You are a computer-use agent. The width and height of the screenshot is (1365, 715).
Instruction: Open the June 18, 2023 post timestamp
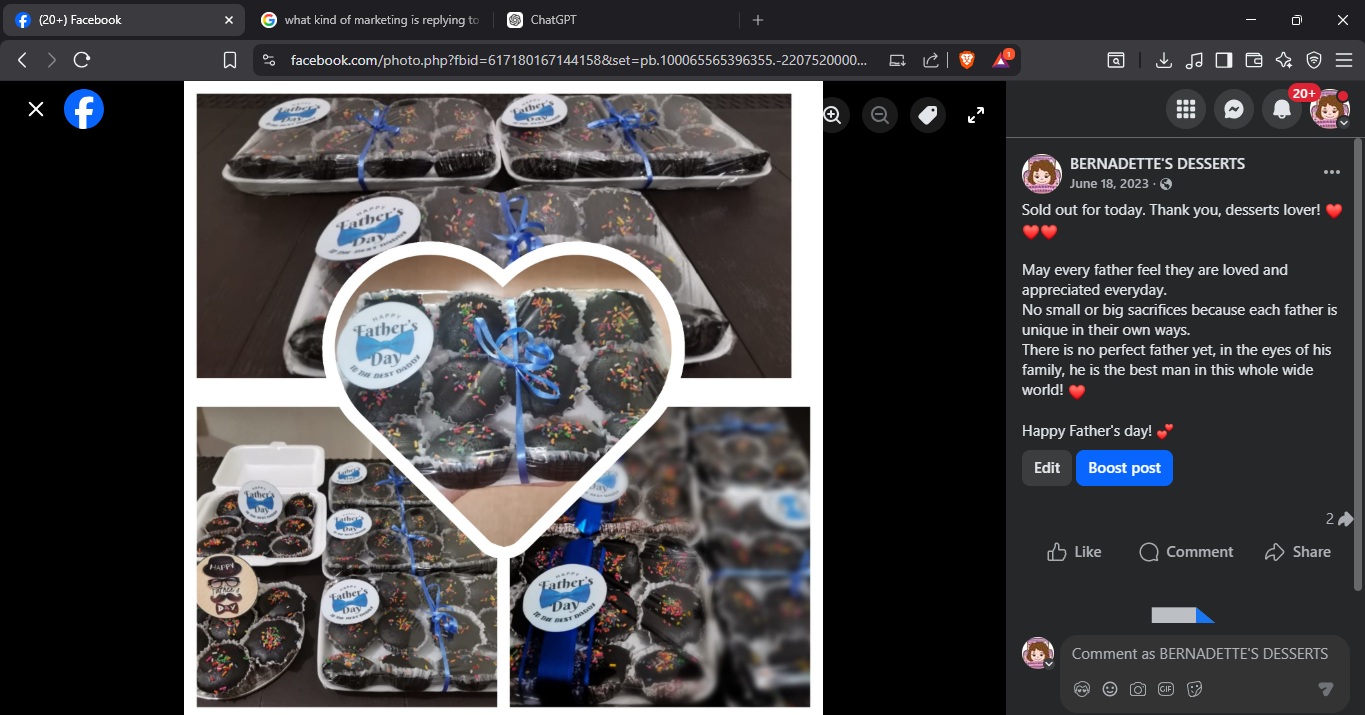(1111, 184)
